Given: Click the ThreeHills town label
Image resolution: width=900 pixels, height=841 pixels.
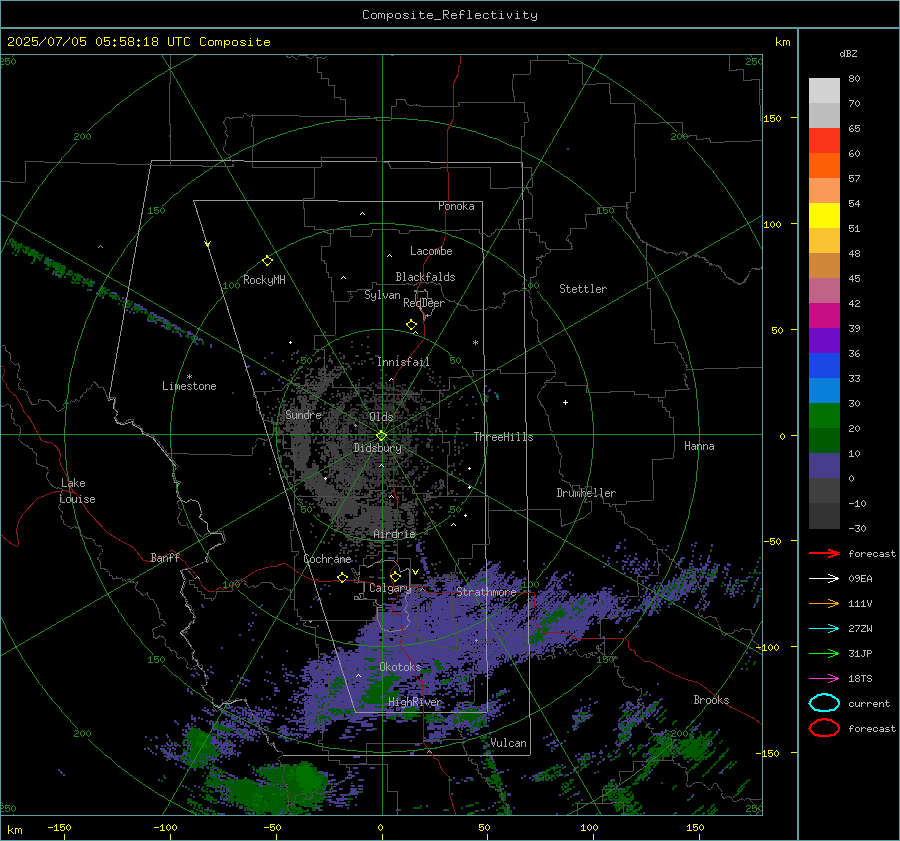Looking at the screenshot, I should point(503,437).
